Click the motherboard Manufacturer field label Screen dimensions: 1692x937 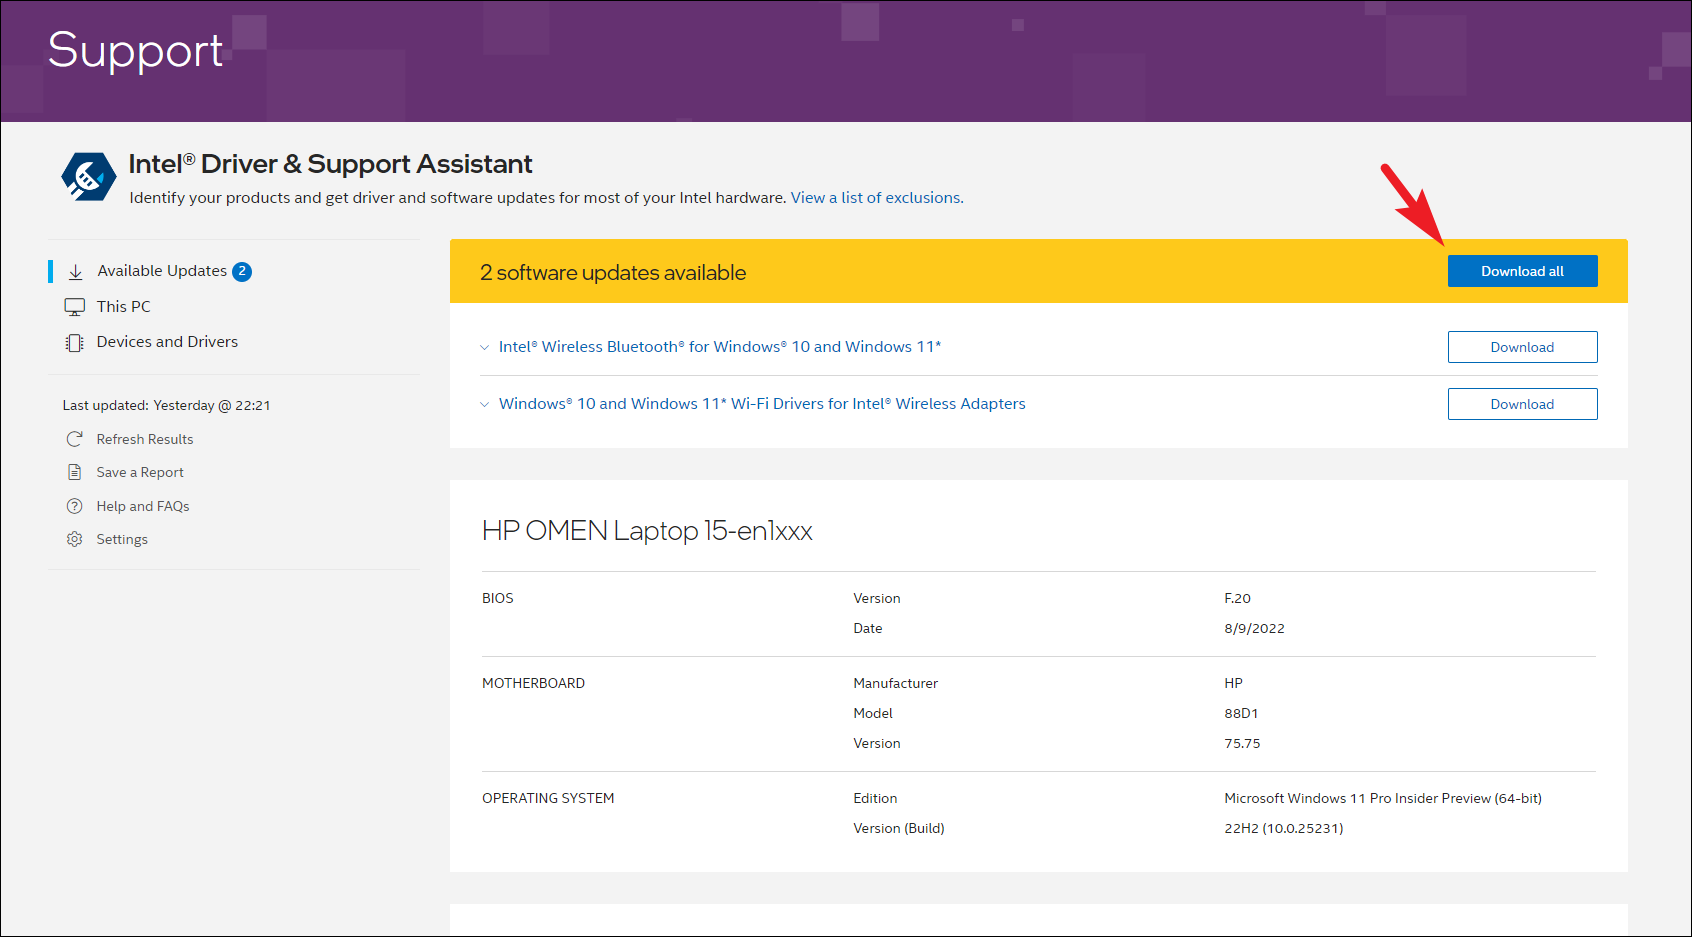[x=896, y=683]
